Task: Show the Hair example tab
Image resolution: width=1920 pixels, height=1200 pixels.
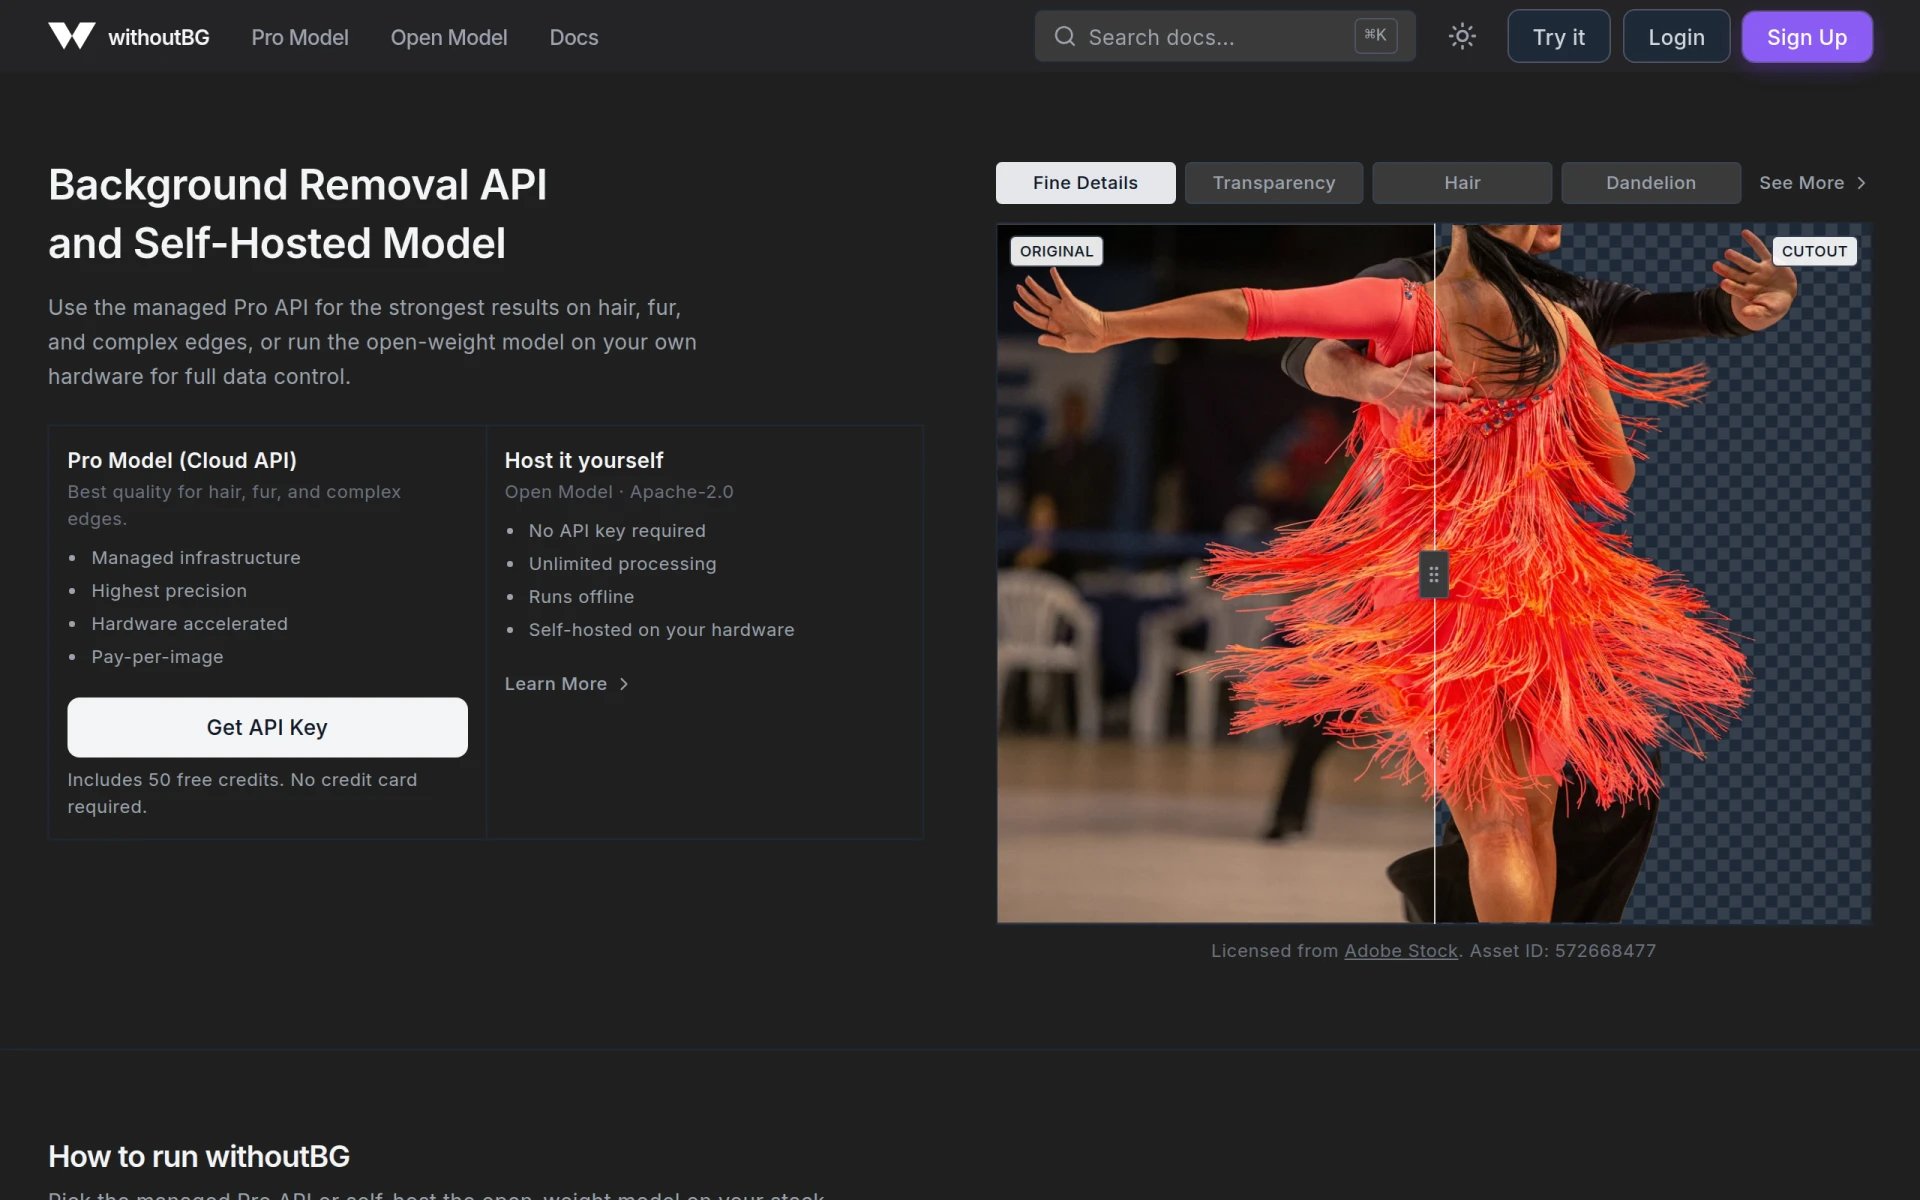Action: pyautogui.click(x=1462, y=183)
